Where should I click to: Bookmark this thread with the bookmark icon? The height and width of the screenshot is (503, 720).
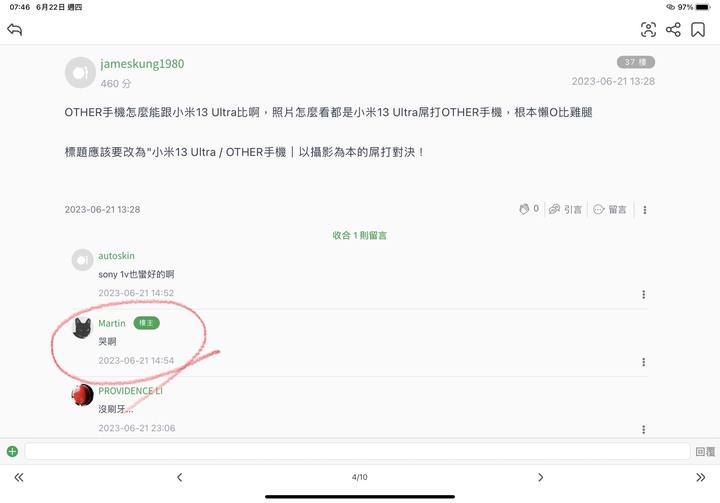pyautogui.click(x=698, y=30)
